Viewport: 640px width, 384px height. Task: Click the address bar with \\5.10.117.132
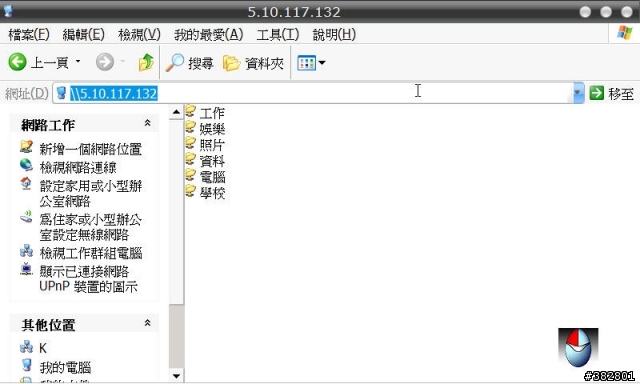[313, 93]
